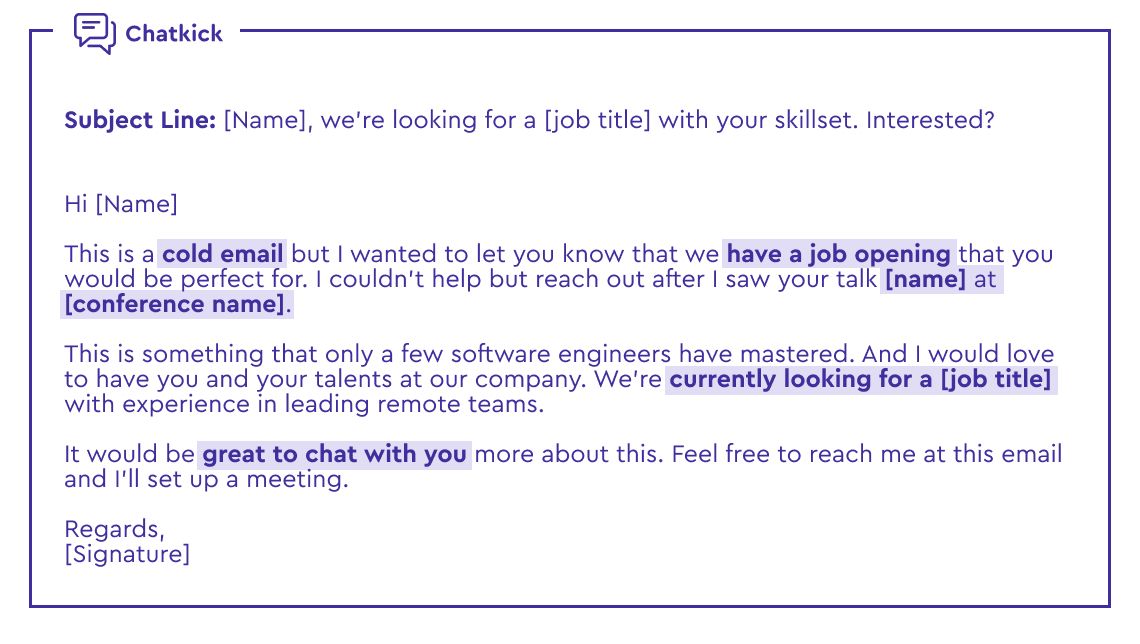This screenshot has height=644, width=1140.
Task: Click the '[Signature]' placeholder
Action: (x=127, y=555)
